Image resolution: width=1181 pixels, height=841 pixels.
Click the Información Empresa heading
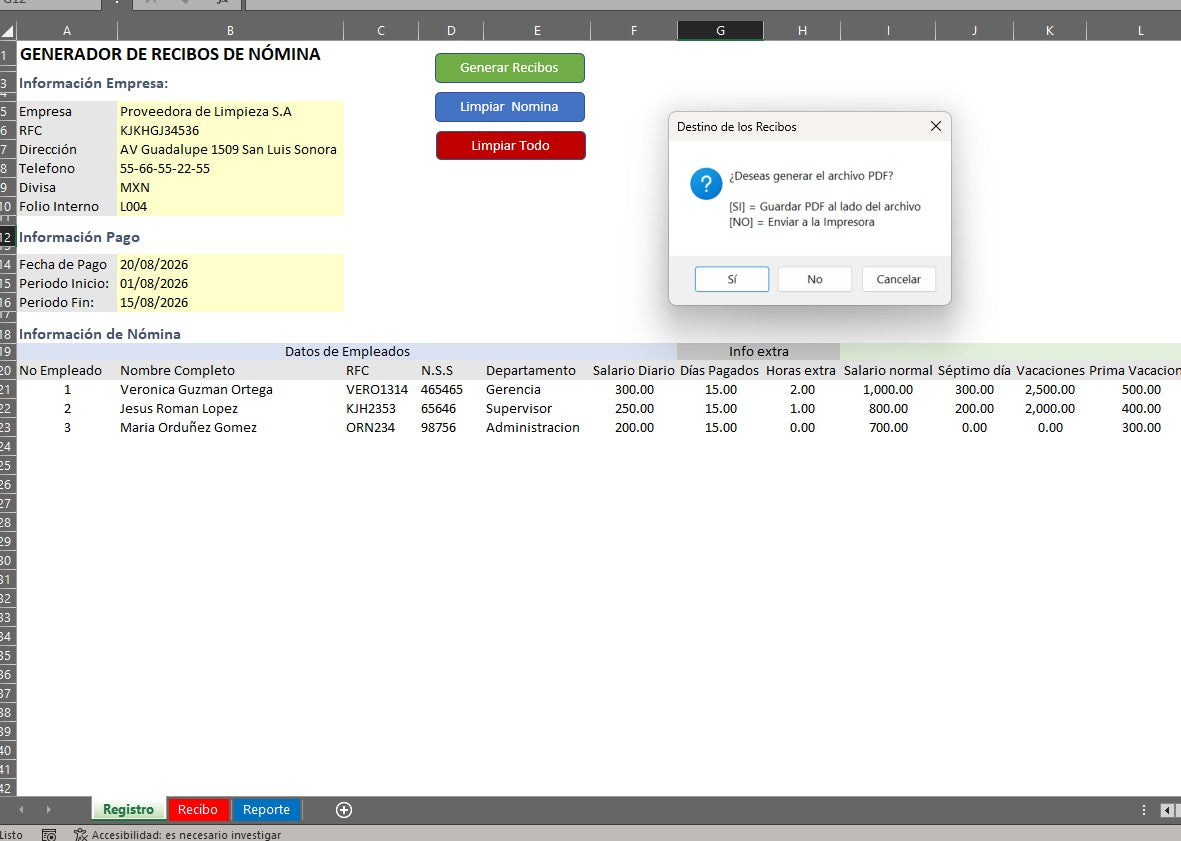coord(93,84)
